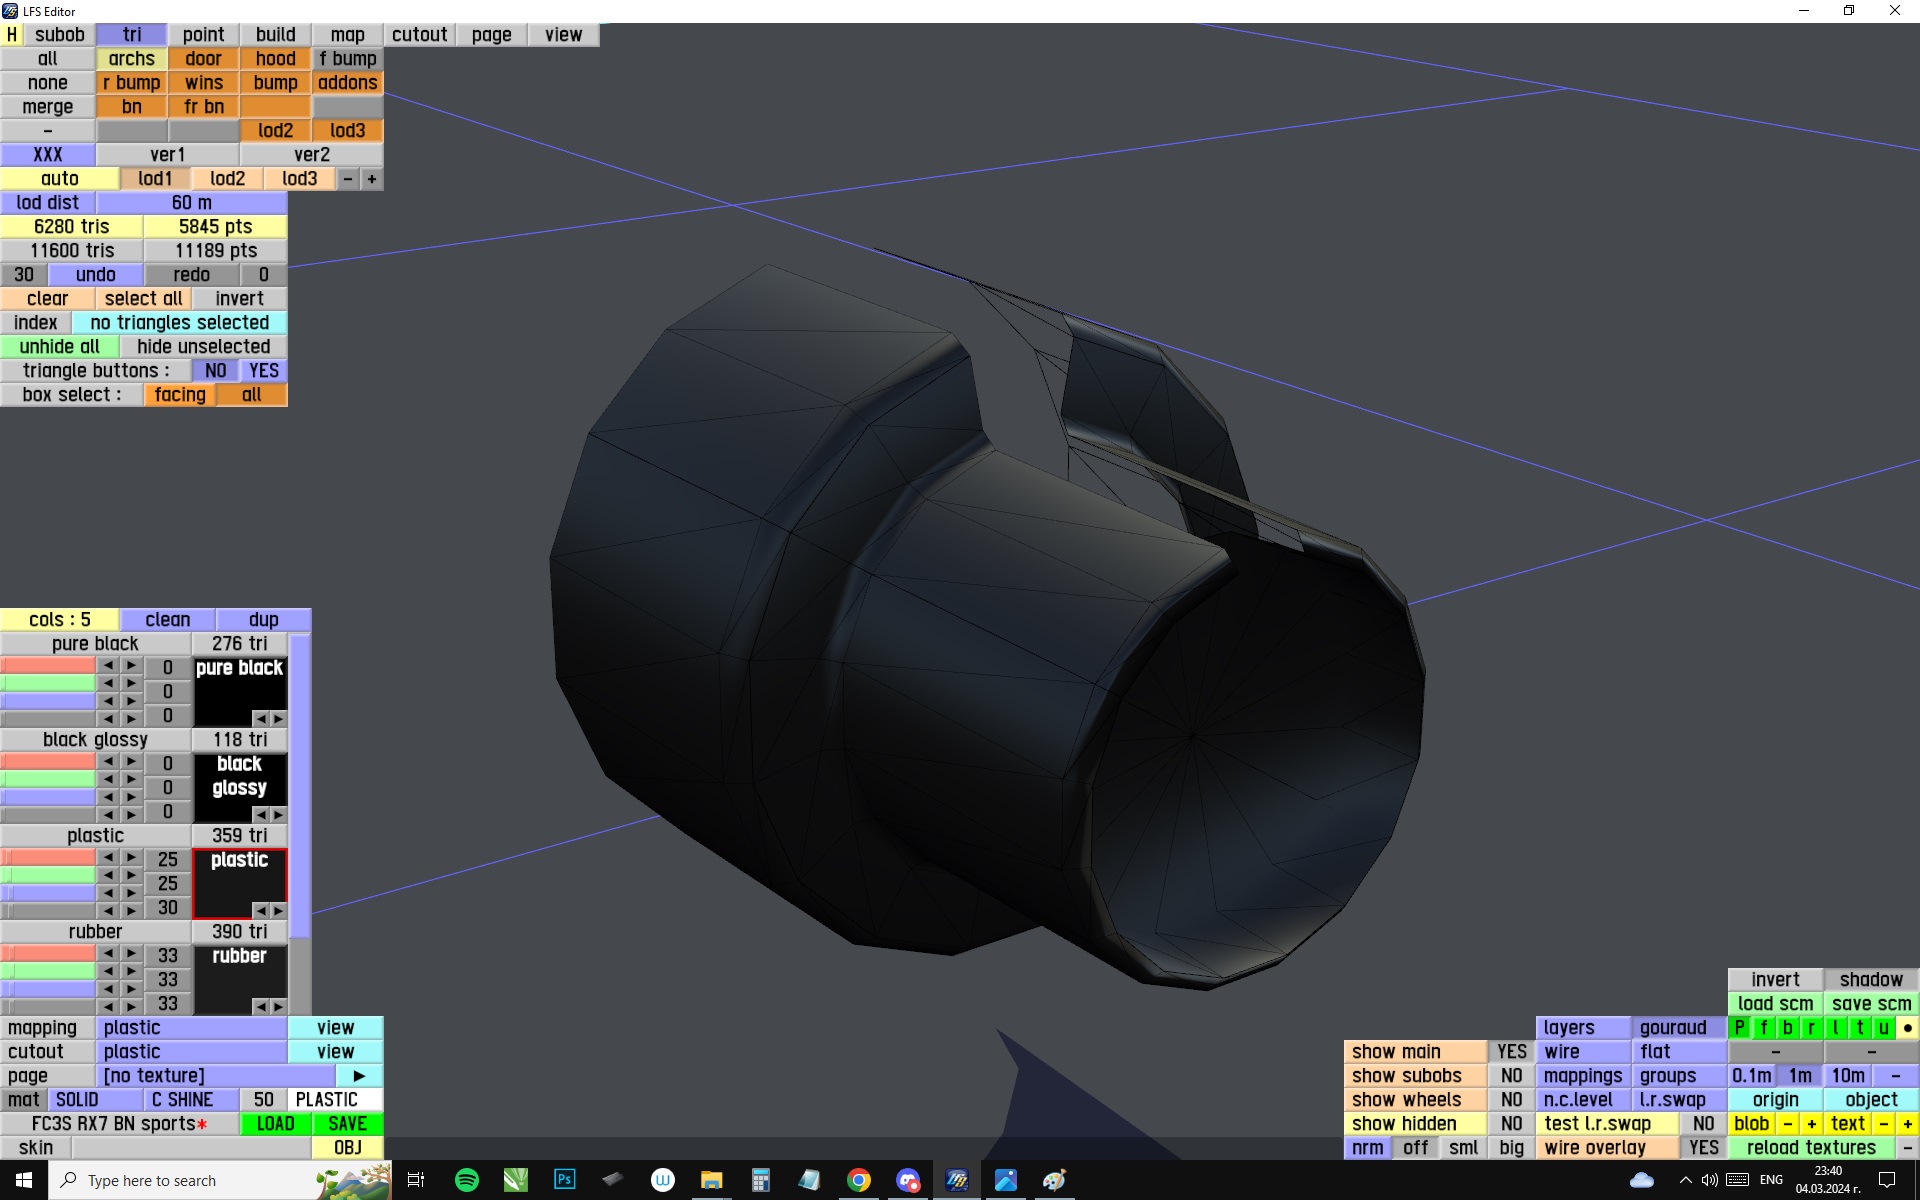
Task: Click the black dot button after layer letters
Action: pos(1907,1027)
